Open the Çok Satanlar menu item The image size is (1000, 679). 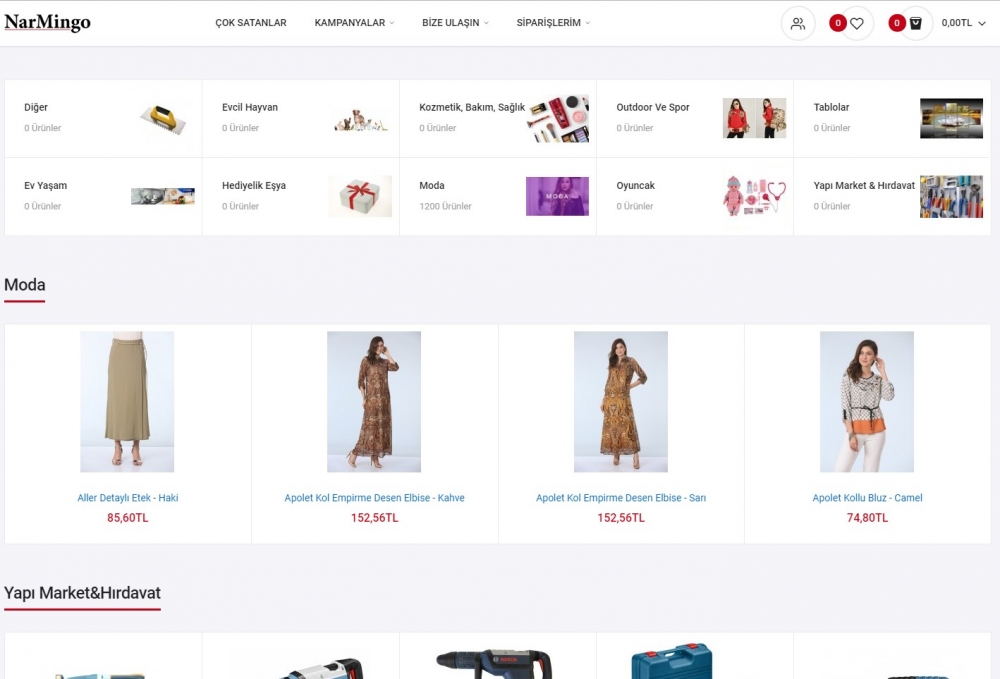click(251, 23)
